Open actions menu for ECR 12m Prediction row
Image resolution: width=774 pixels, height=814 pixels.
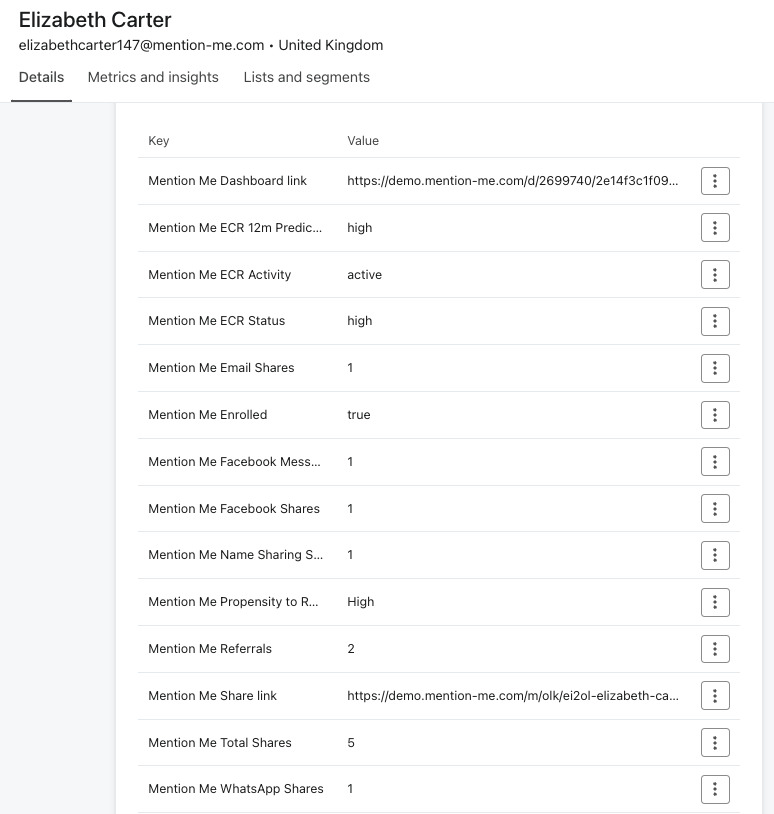pyautogui.click(x=715, y=227)
